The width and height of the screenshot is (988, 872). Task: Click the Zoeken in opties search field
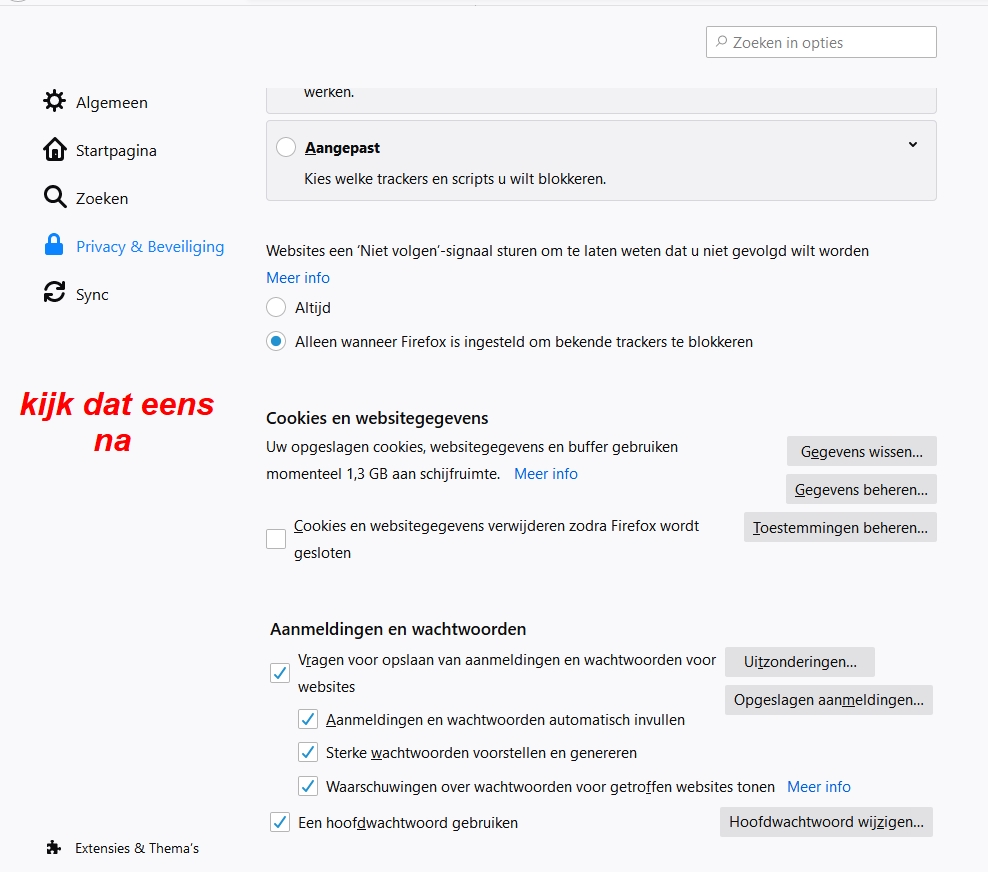click(822, 43)
